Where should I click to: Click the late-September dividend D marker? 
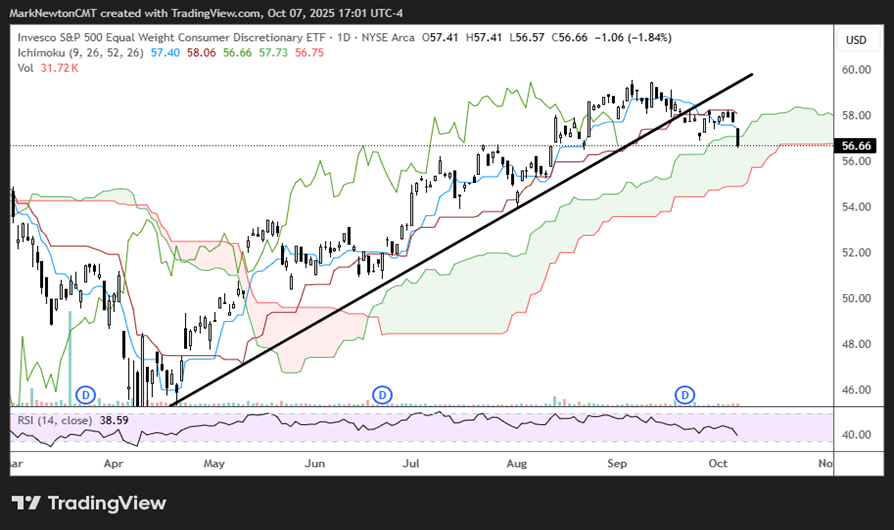[x=685, y=394]
